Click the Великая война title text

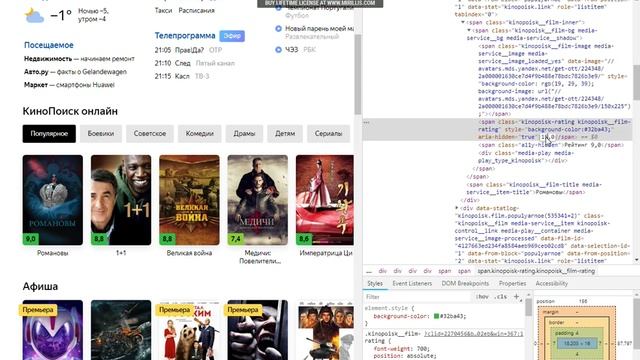tap(189, 253)
